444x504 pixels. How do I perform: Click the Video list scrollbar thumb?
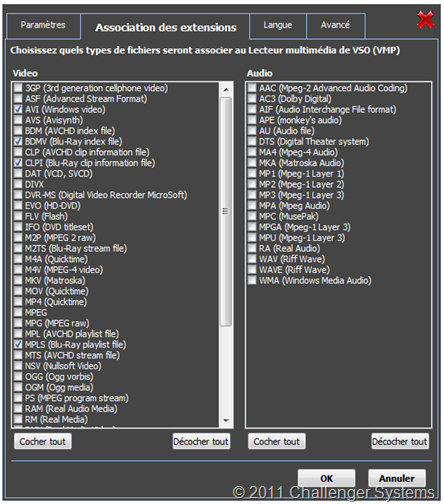226,211
